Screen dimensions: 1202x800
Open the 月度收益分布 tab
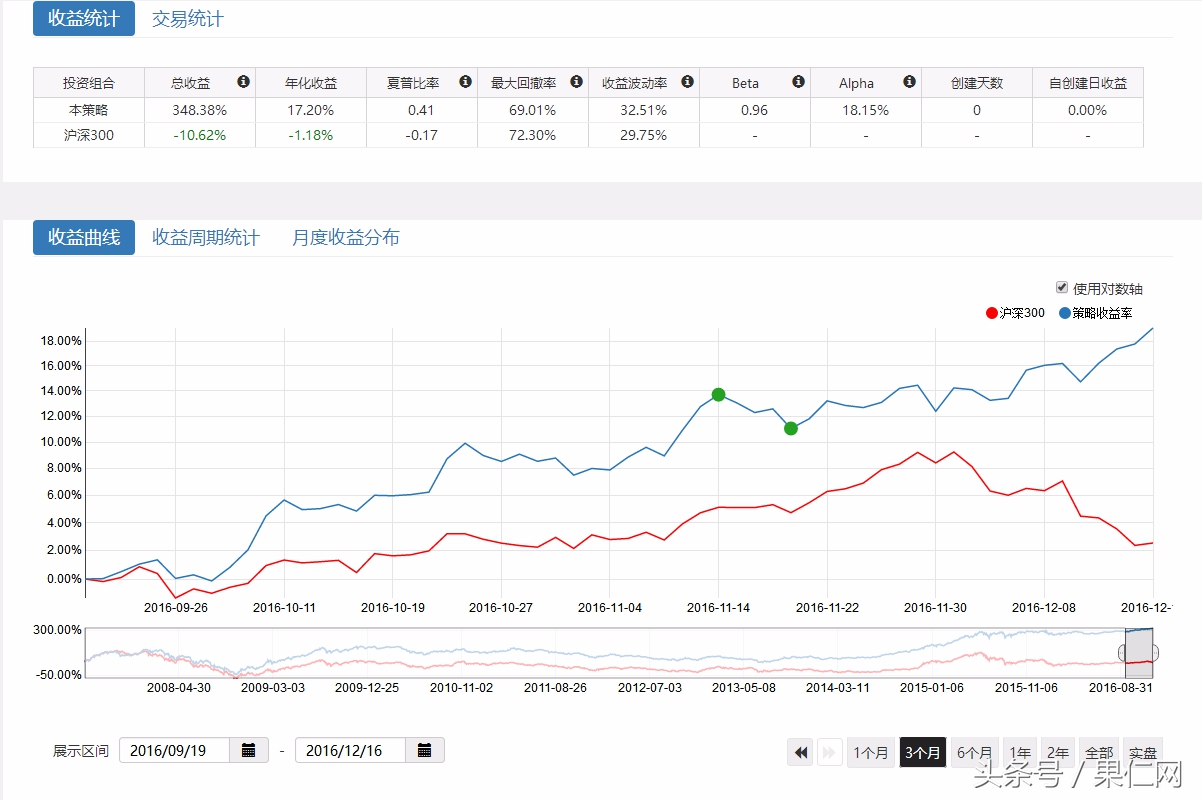[346, 237]
